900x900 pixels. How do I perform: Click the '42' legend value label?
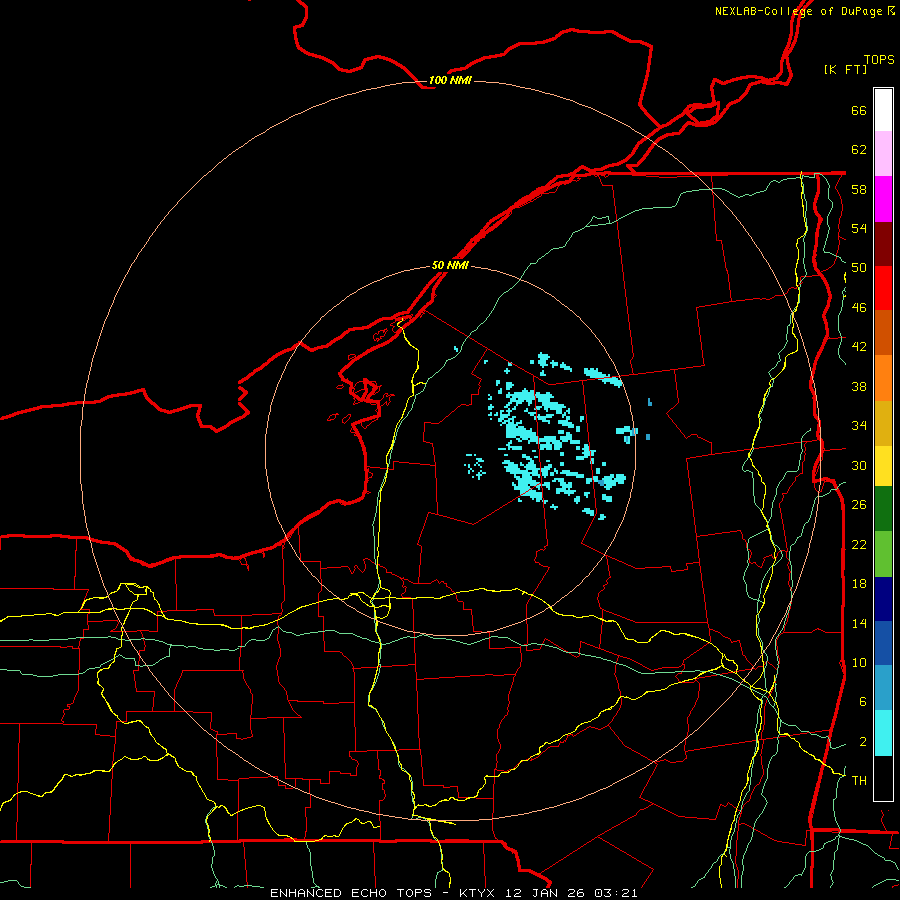click(859, 346)
